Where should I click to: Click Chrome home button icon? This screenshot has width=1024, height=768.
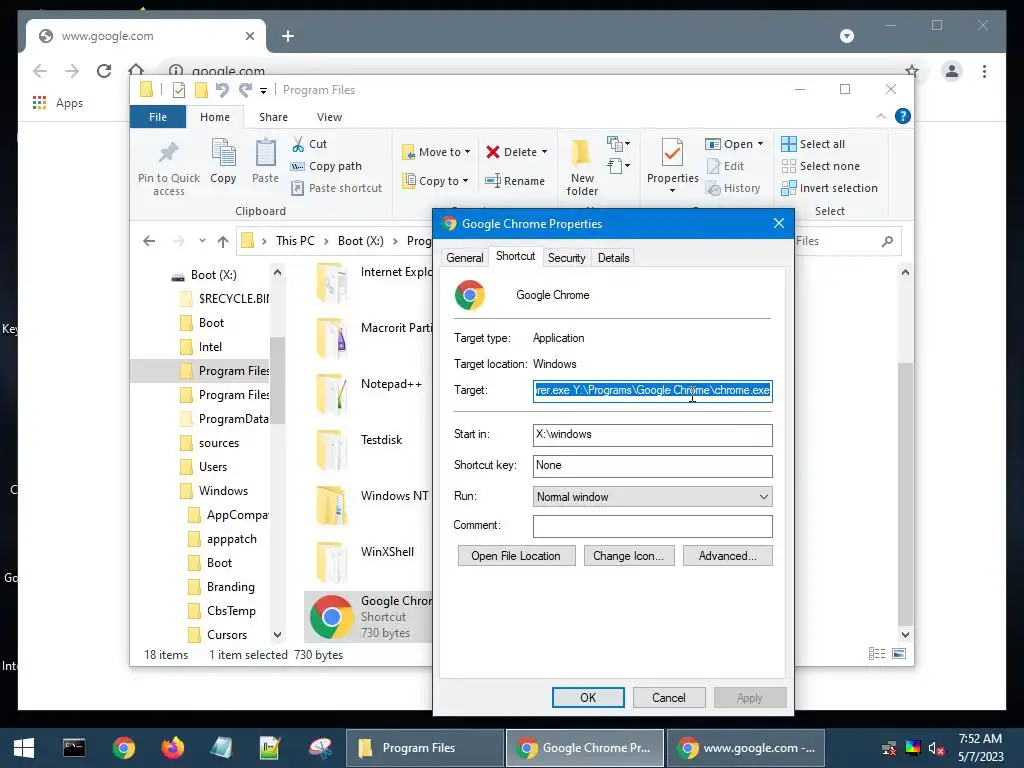pyautogui.click(x=136, y=69)
